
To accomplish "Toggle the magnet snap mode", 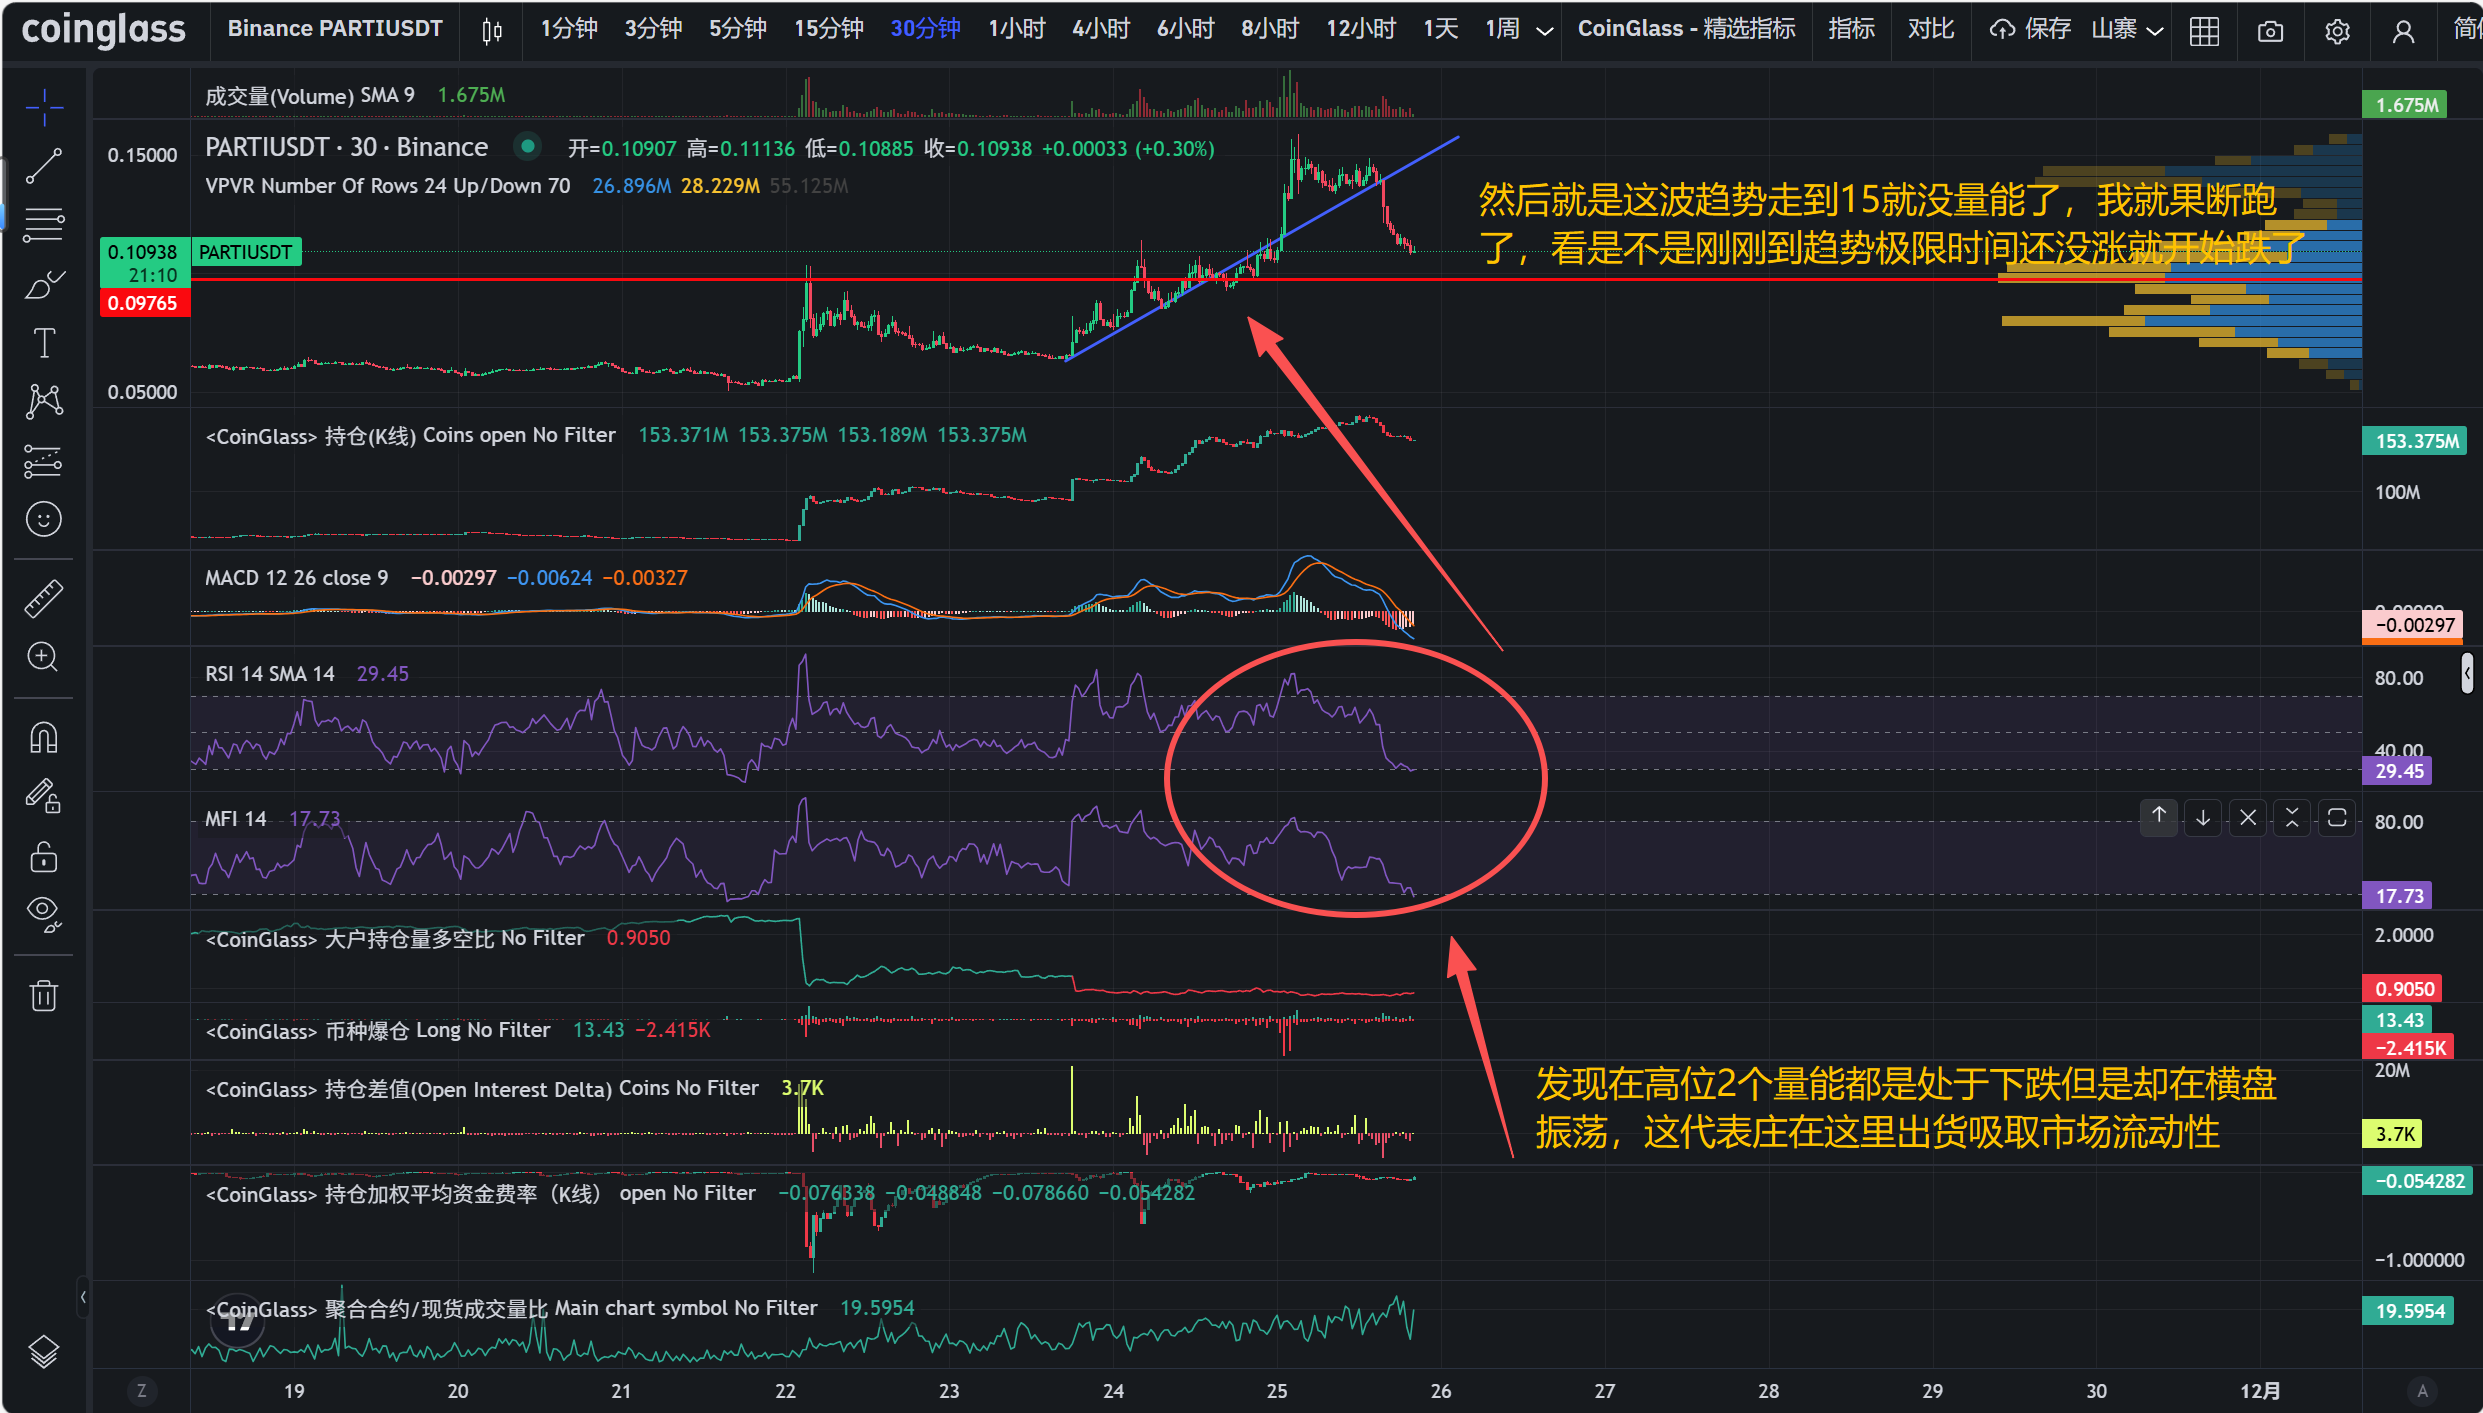I will 44,738.
